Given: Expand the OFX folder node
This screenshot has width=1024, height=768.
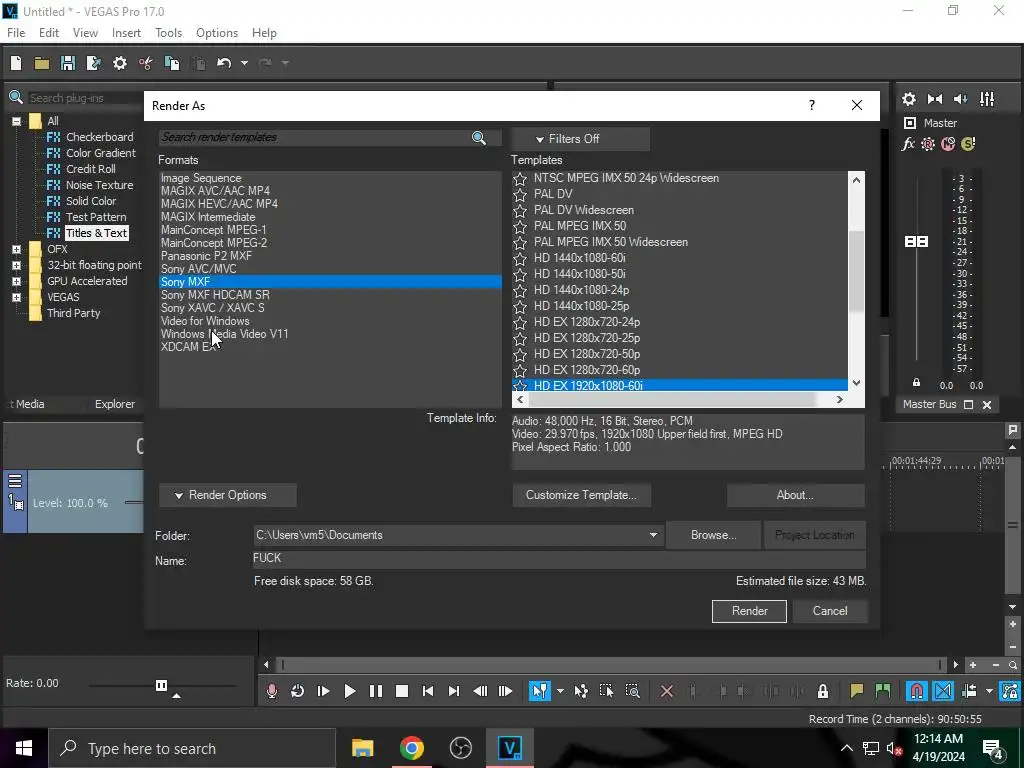Looking at the screenshot, I should pyautogui.click(x=16, y=249).
